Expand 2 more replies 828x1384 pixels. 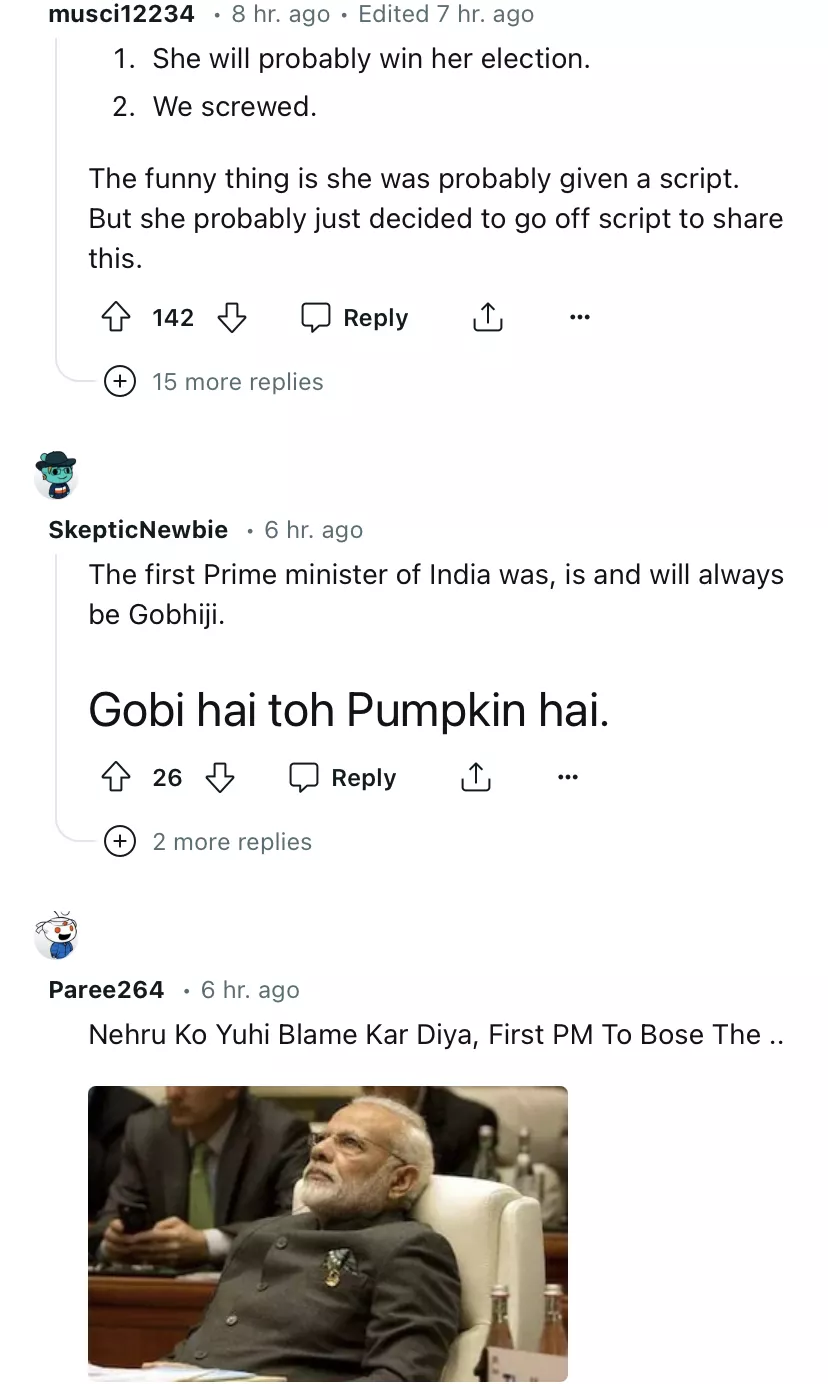(231, 842)
